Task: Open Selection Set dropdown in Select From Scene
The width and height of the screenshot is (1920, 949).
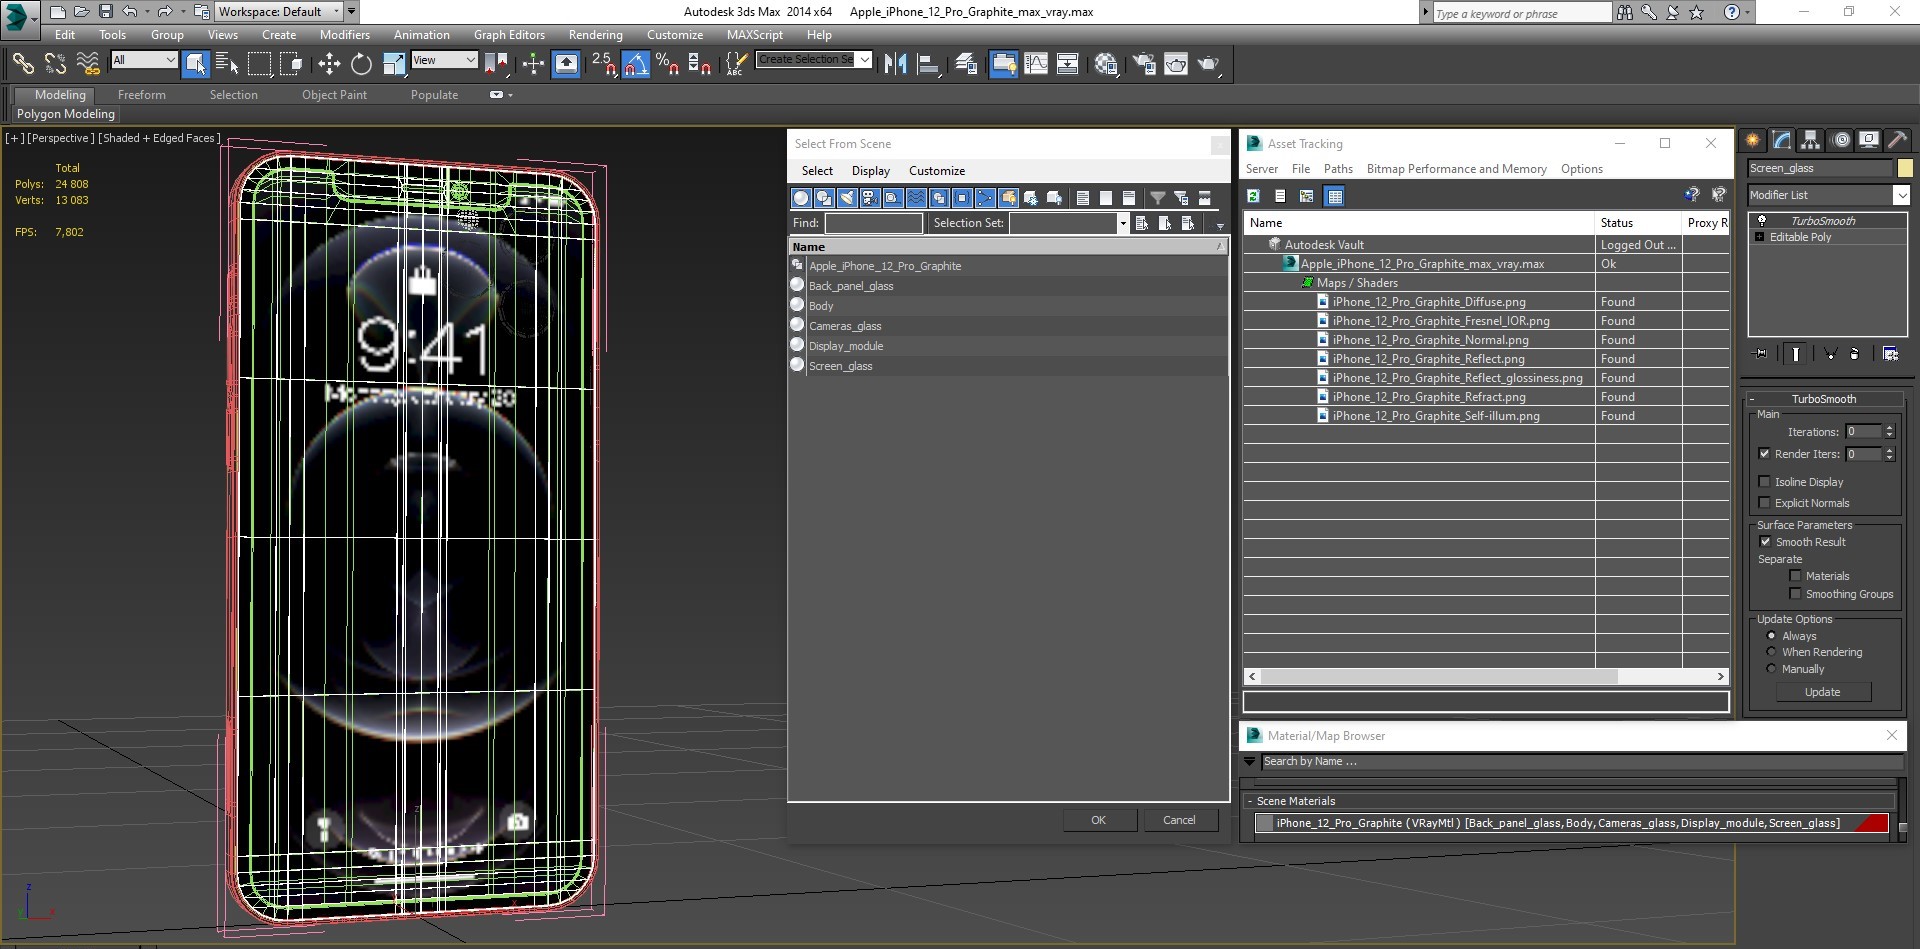Action: 1123,223
